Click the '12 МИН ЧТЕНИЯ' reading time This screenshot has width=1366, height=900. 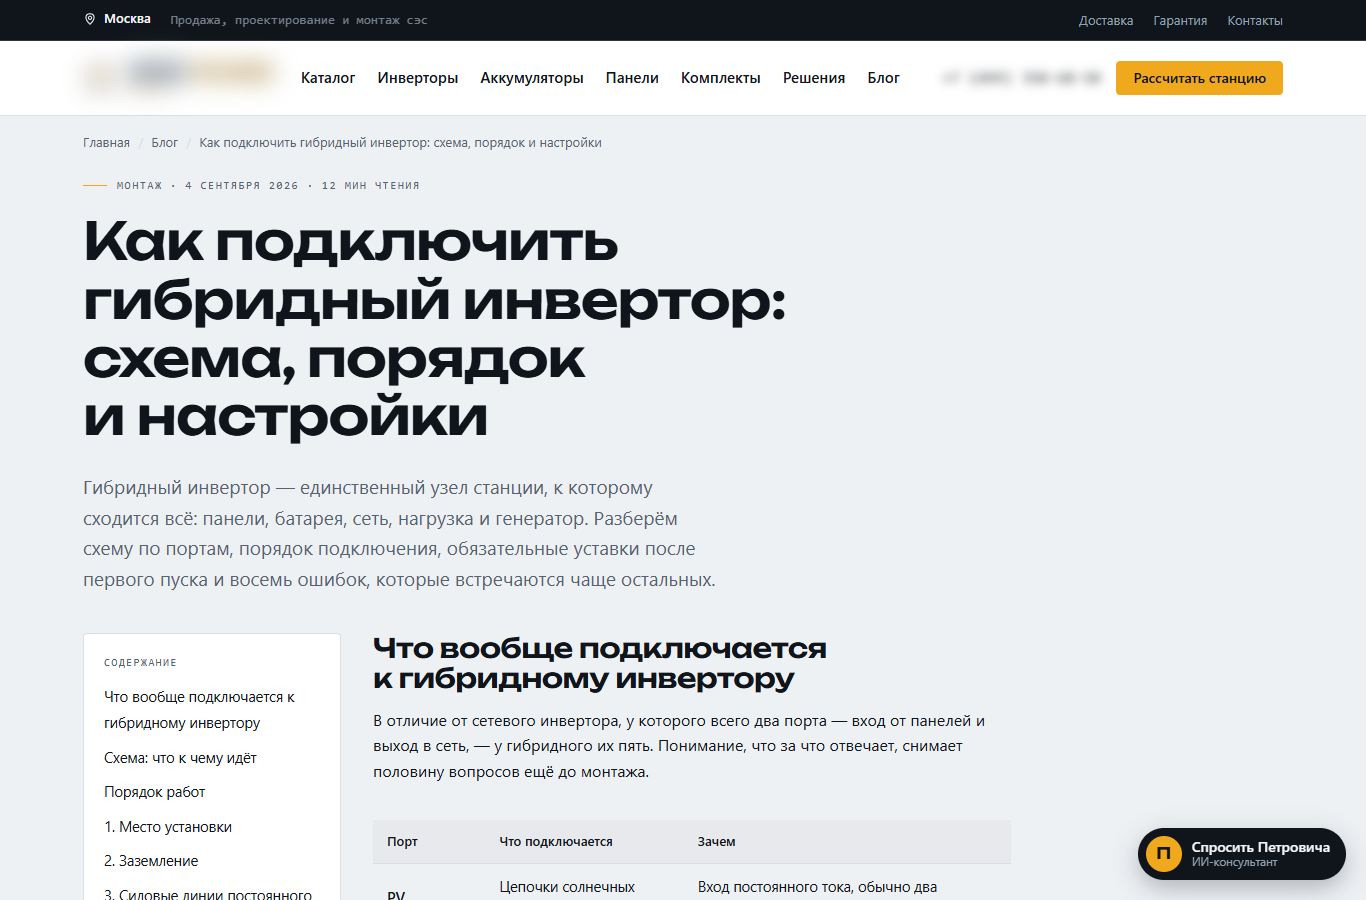[371, 186]
